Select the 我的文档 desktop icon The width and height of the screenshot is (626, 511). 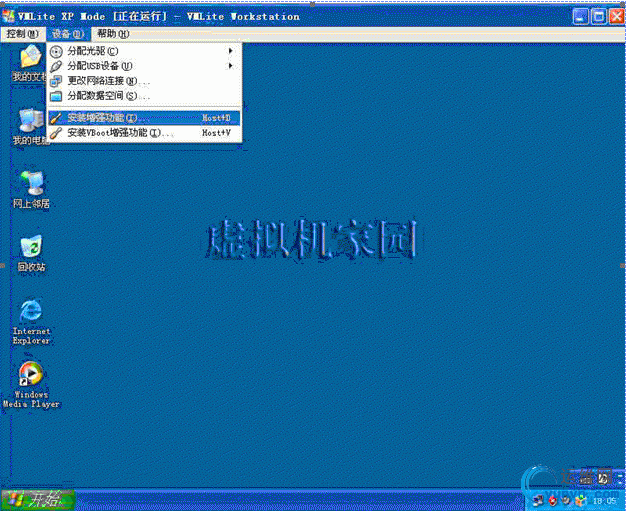[x=30, y=63]
